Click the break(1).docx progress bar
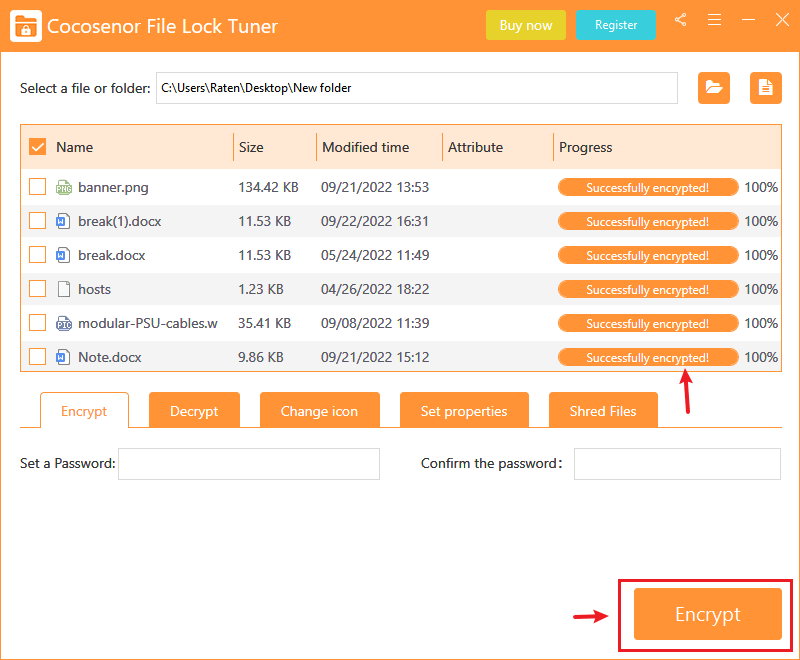Image resolution: width=800 pixels, height=660 pixels. tap(648, 221)
